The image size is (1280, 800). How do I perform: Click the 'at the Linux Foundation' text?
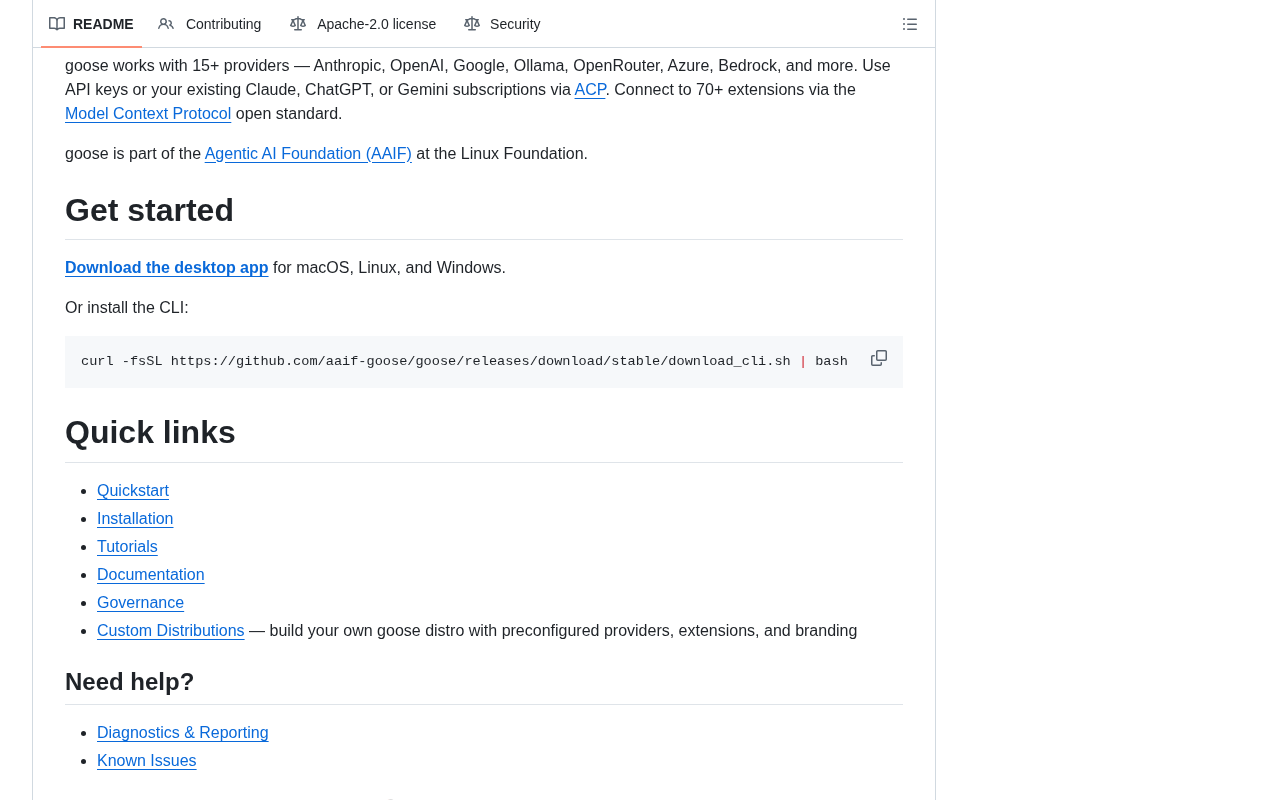pos(502,154)
